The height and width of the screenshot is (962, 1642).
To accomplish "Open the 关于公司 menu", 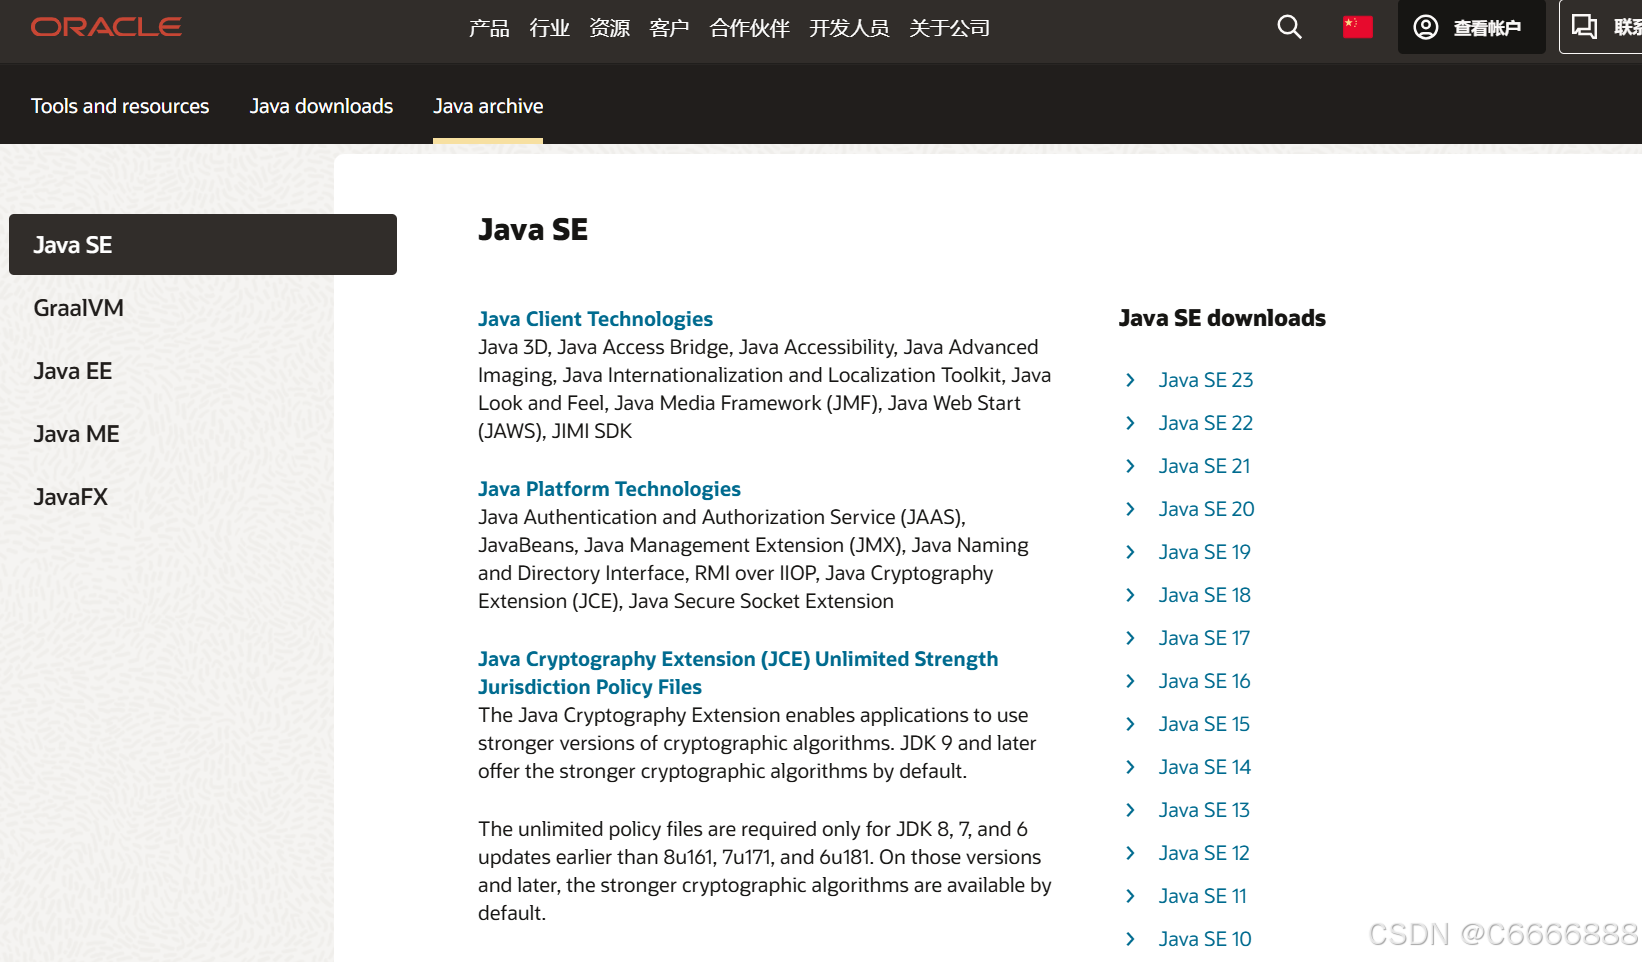I will pyautogui.click(x=949, y=28).
